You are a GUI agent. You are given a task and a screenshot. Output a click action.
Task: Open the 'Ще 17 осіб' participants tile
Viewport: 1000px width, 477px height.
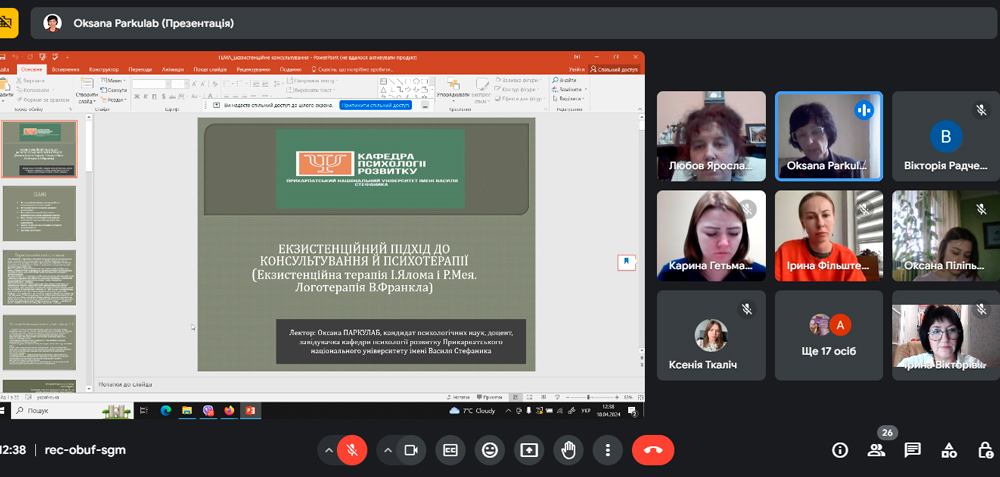click(829, 335)
